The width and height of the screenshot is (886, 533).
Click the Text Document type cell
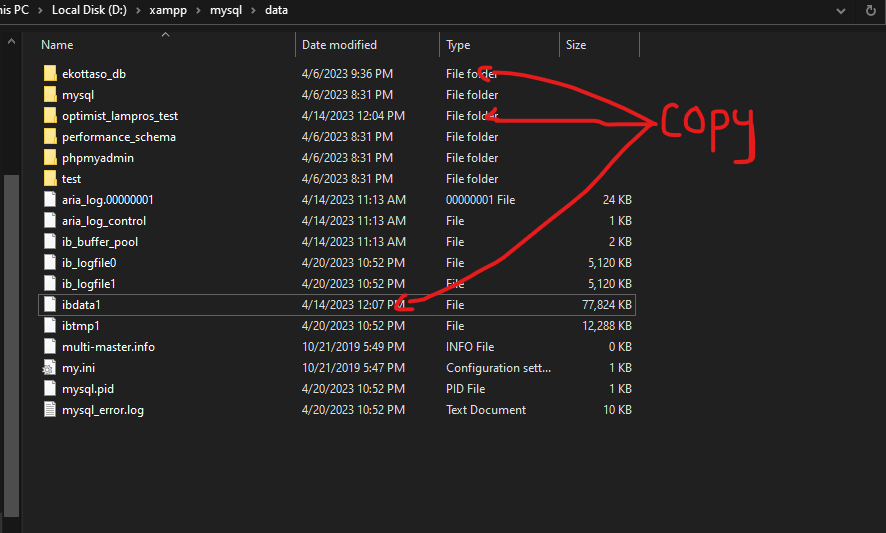(x=485, y=410)
